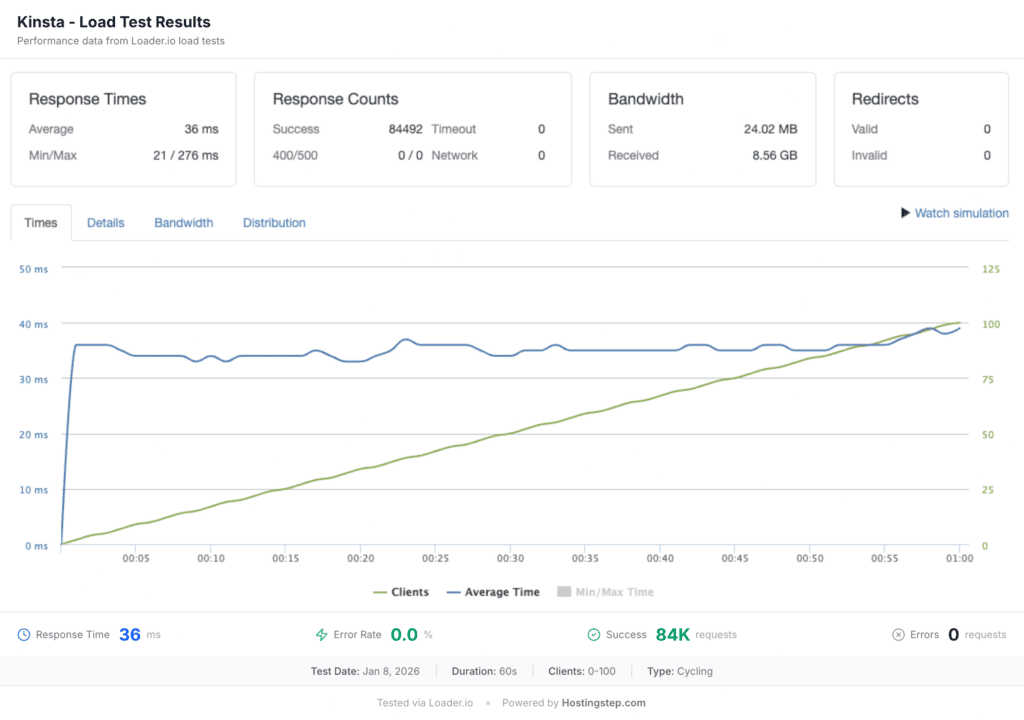1024x720 pixels.
Task: Switch to the Details tab
Action: pos(106,223)
